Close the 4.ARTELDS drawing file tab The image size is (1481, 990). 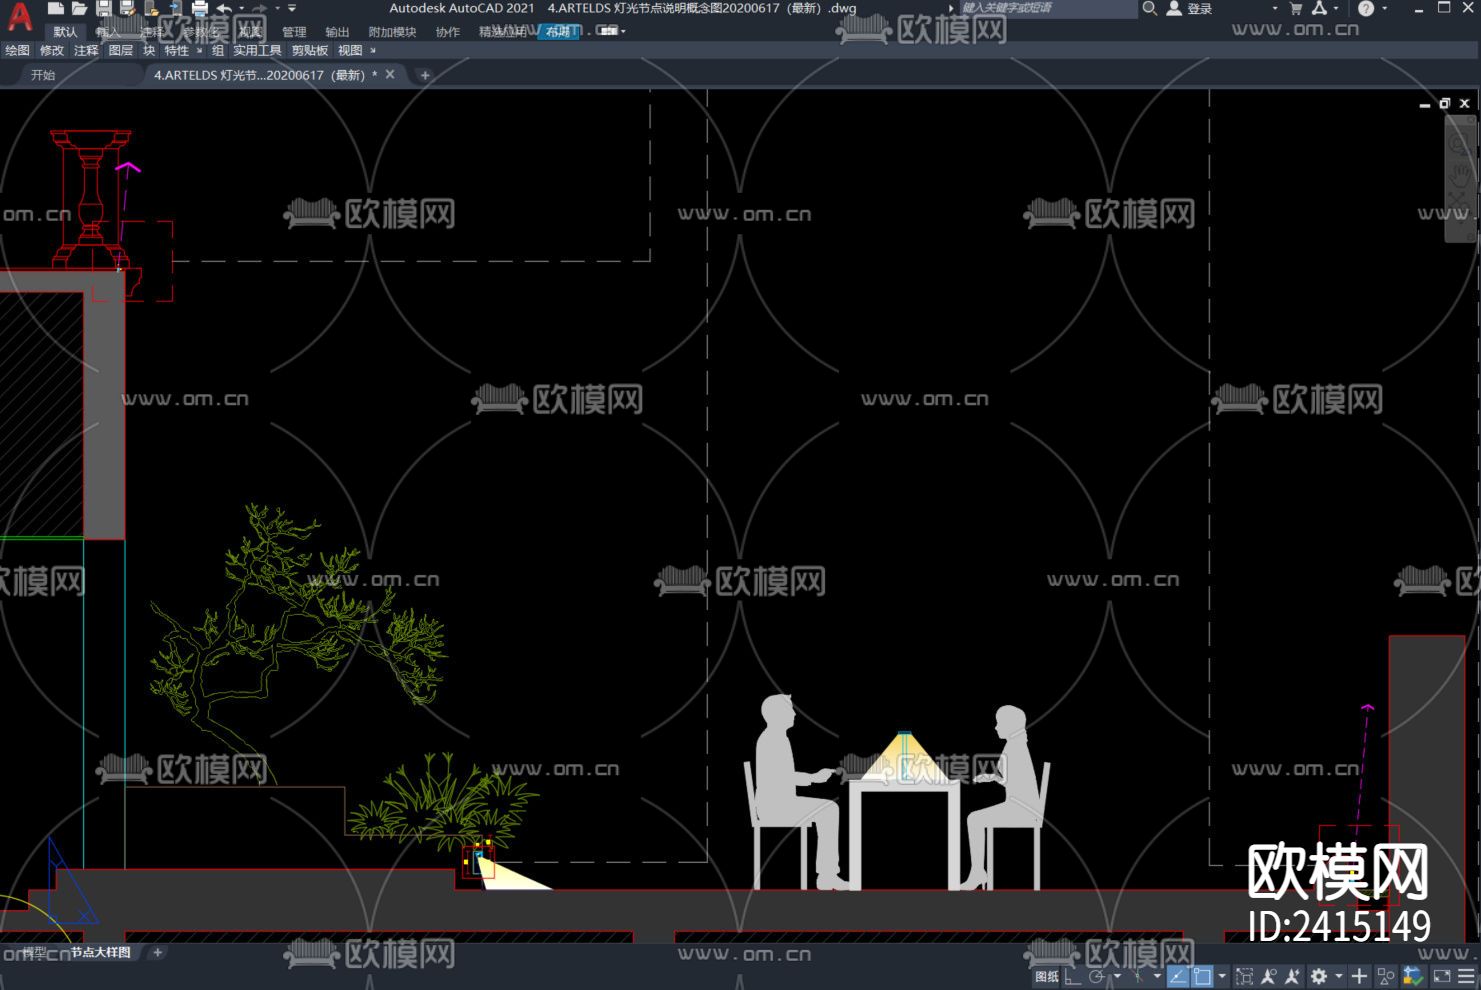[390, 75]
